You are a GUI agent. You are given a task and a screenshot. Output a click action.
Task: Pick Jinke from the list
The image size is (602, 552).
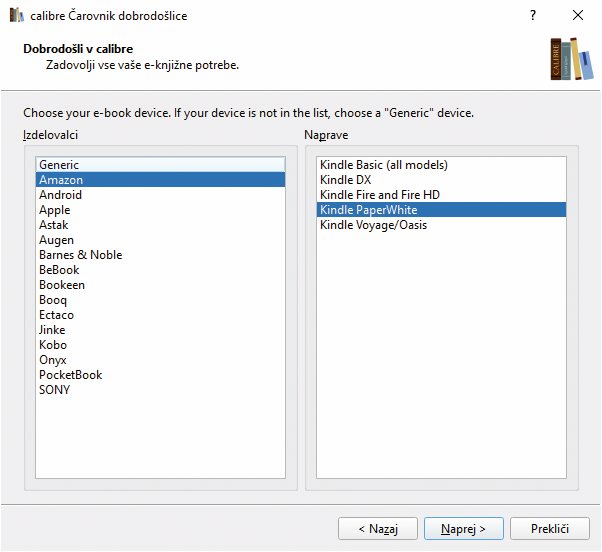coord(160,330)
